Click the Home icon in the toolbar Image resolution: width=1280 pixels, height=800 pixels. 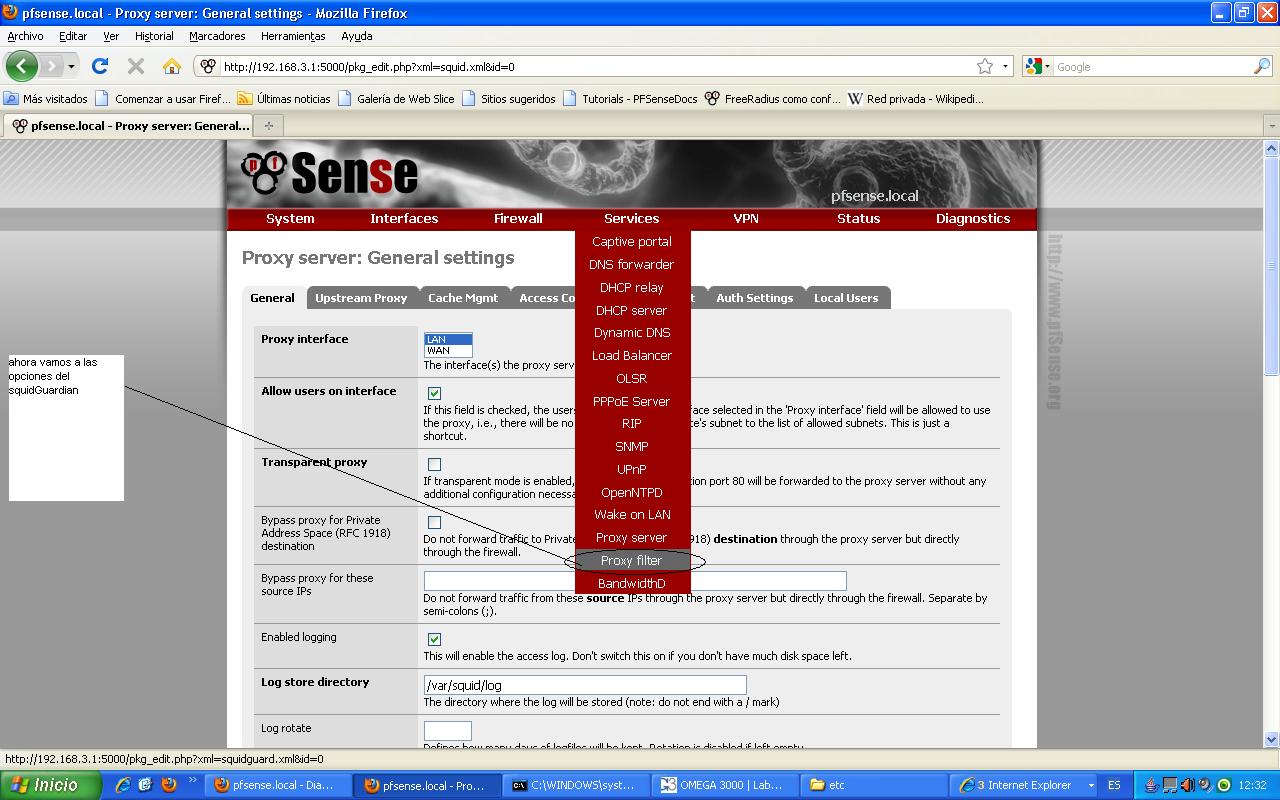(172, 67)
